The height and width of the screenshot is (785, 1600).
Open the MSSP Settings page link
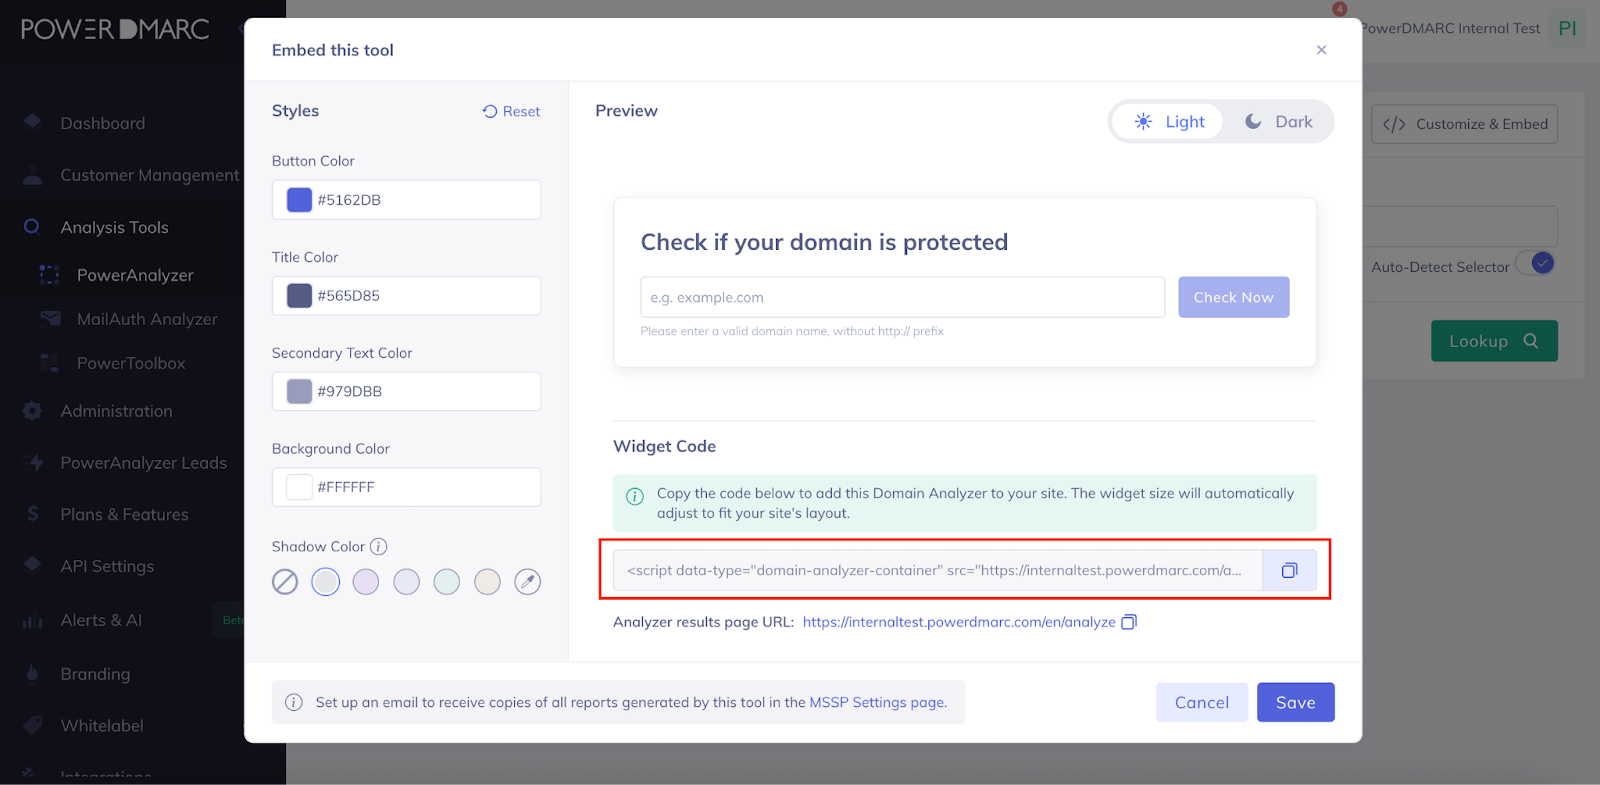pos(878,702)
